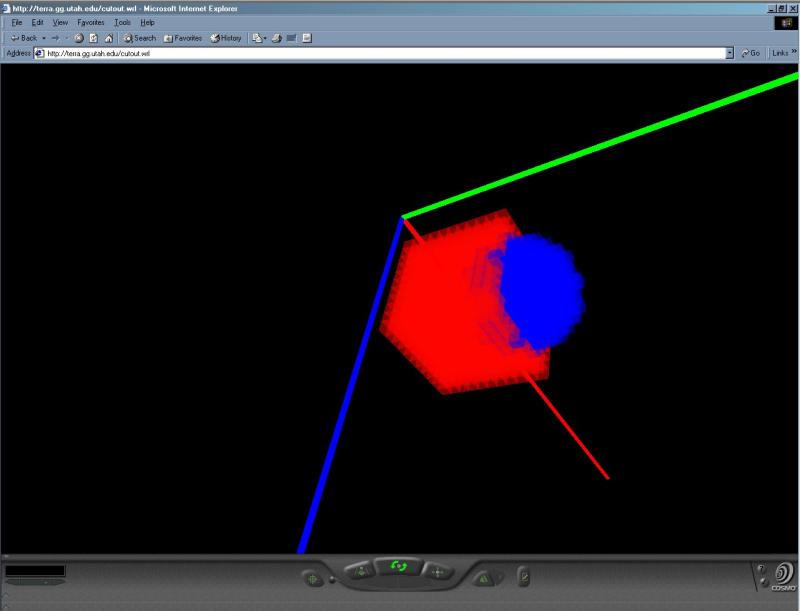Viewport: 800px width, 611px height.
Task: Open the Search pane
Action: pyautogui.click(x=139, y=38)
